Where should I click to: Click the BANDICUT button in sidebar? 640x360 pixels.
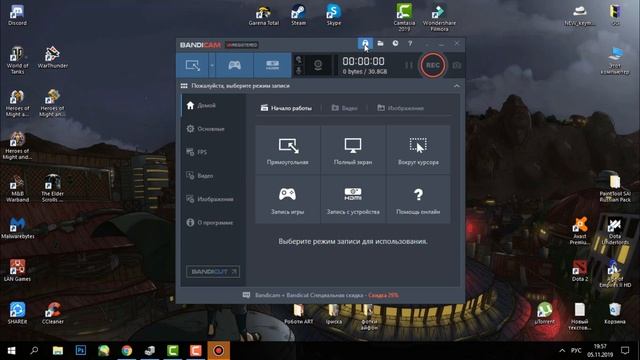click(x=213, y=272)
